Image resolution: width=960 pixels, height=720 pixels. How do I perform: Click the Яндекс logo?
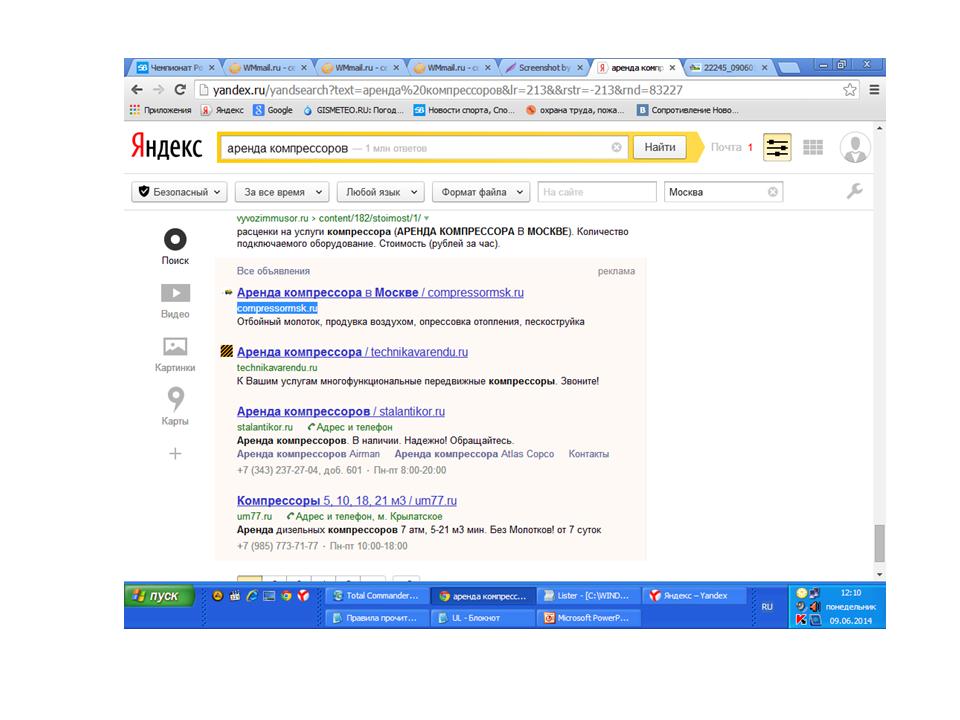point(167,147)
